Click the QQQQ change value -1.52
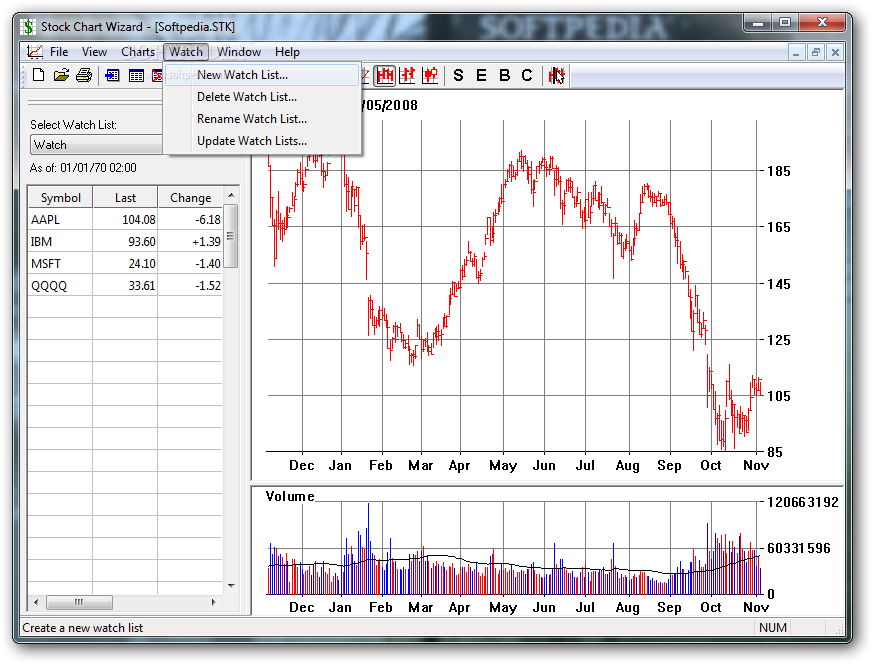 [x=208, y=286]
